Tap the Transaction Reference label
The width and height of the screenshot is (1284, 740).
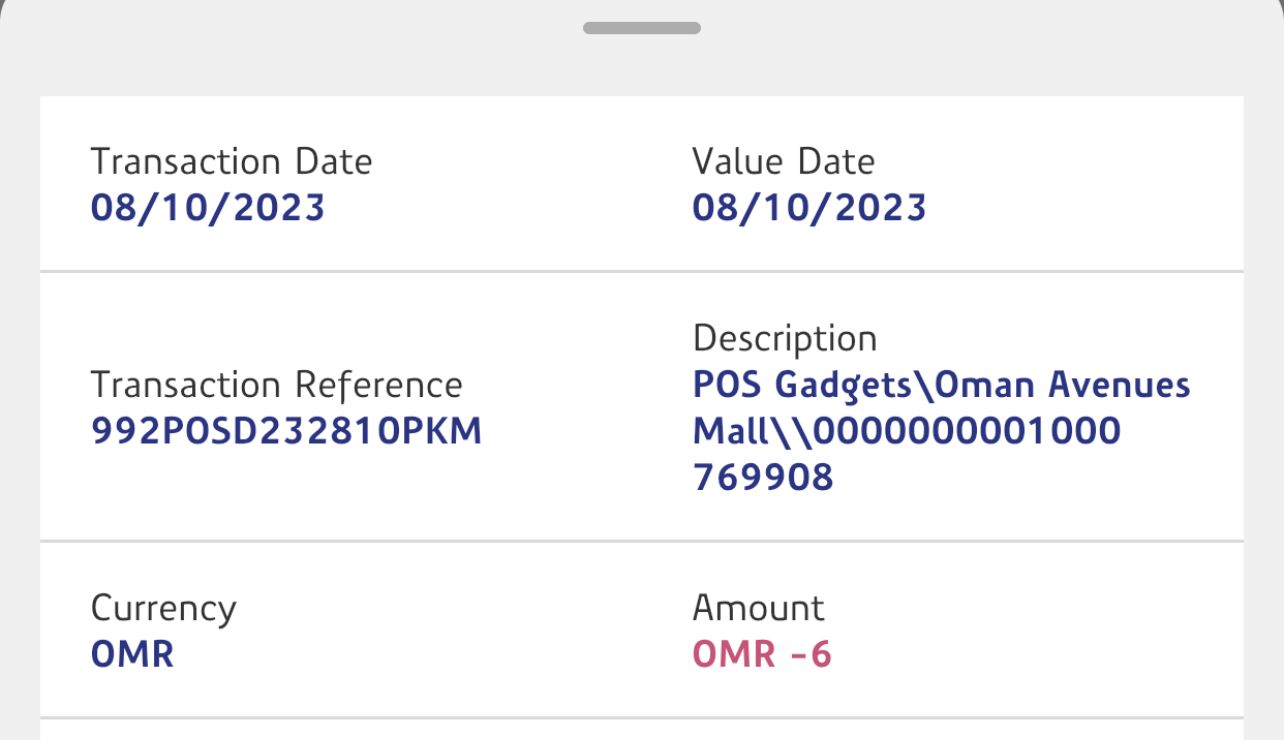276,385
